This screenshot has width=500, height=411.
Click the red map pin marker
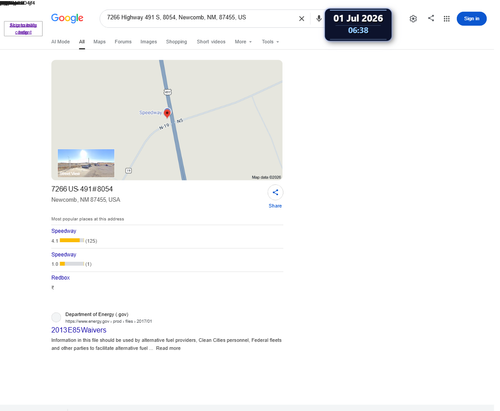coord(167,113)
